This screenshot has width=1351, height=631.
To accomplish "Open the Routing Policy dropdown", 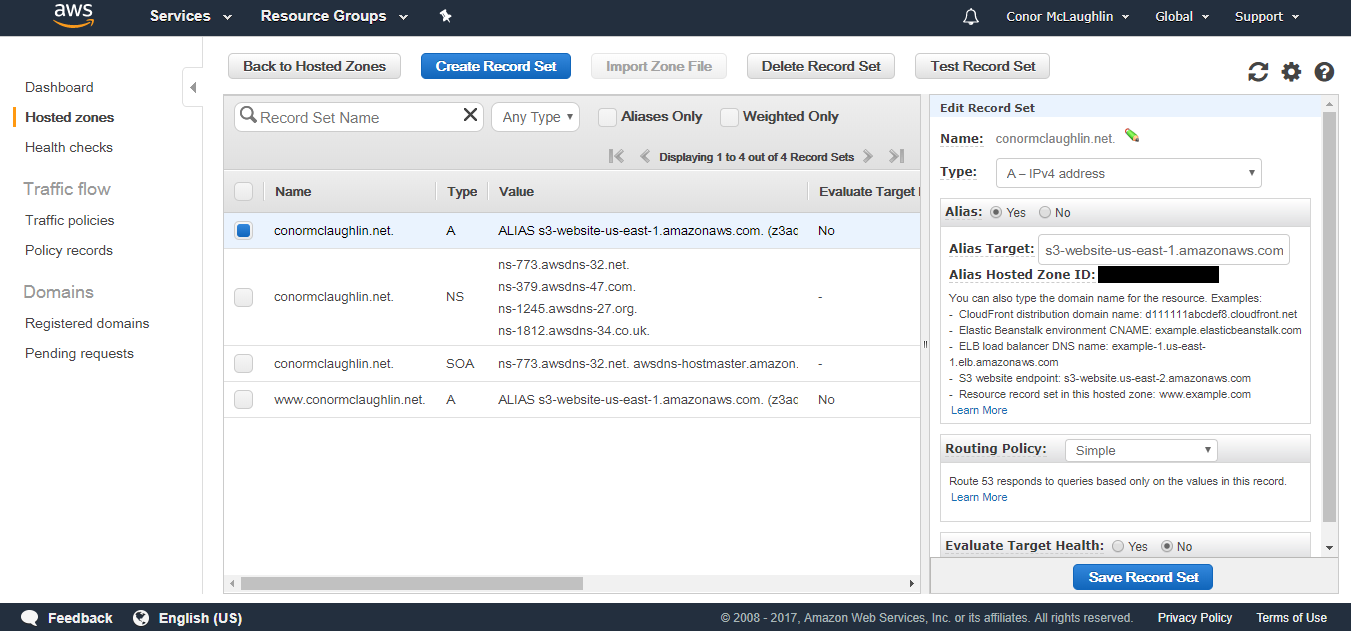I will [1141, 450].
